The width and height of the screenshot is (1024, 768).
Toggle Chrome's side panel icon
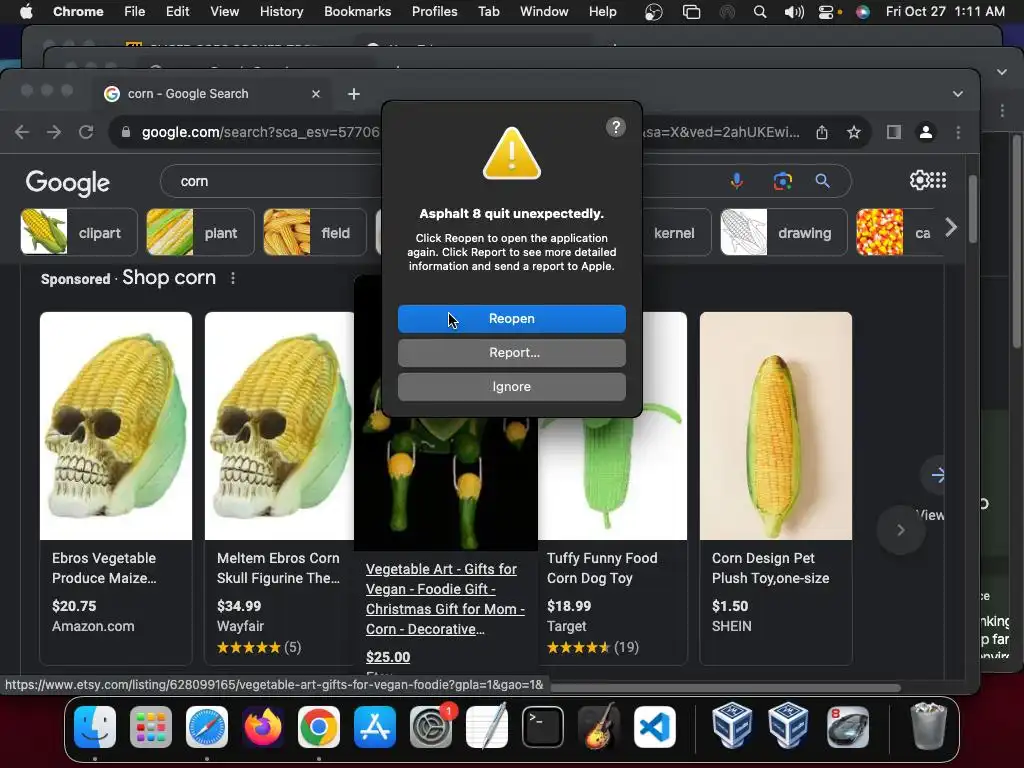[893, 133]
